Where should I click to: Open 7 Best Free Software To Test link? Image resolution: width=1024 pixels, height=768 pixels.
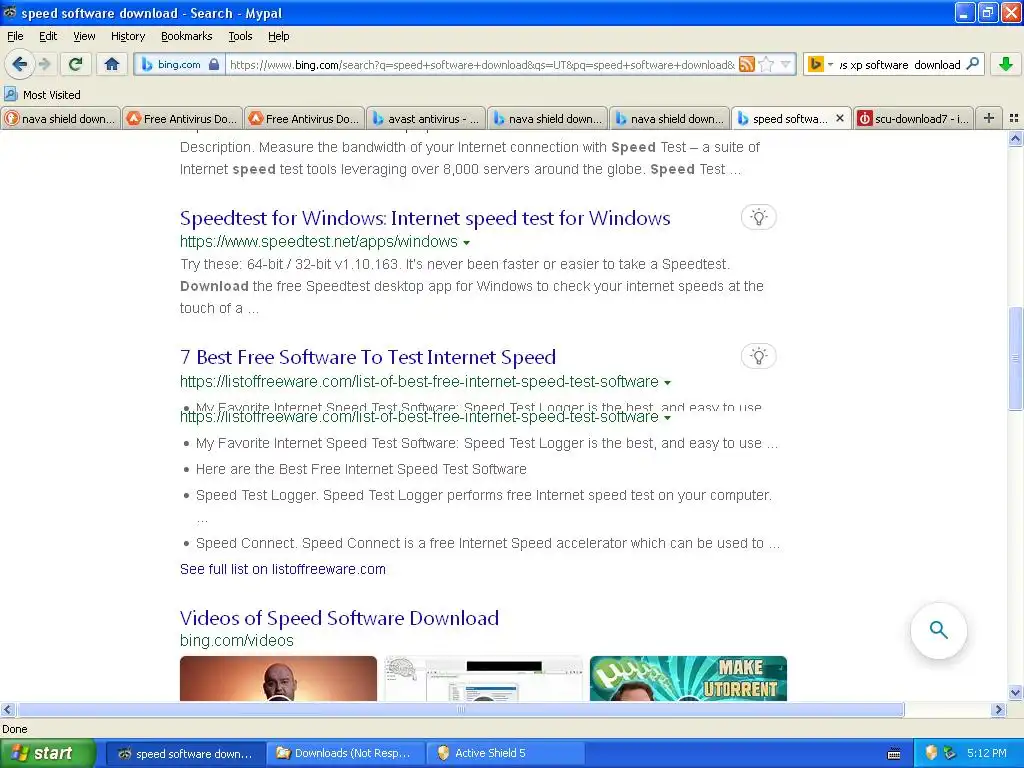[x=368, y=357]
